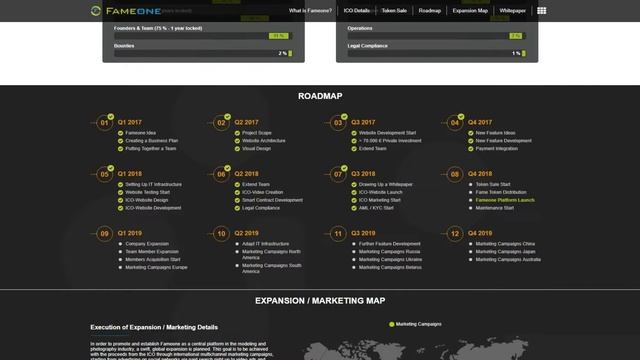Click the 06 roadmap circle marker
The width and height of the screenshot is (640, 360).
tap(221, 174)
